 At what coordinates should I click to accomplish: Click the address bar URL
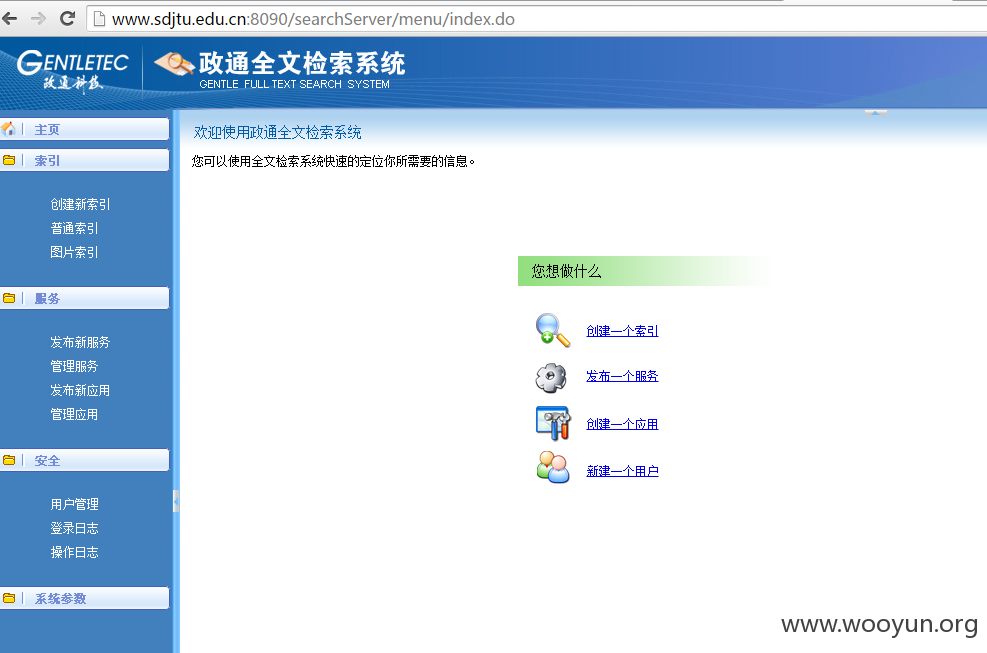313,20
